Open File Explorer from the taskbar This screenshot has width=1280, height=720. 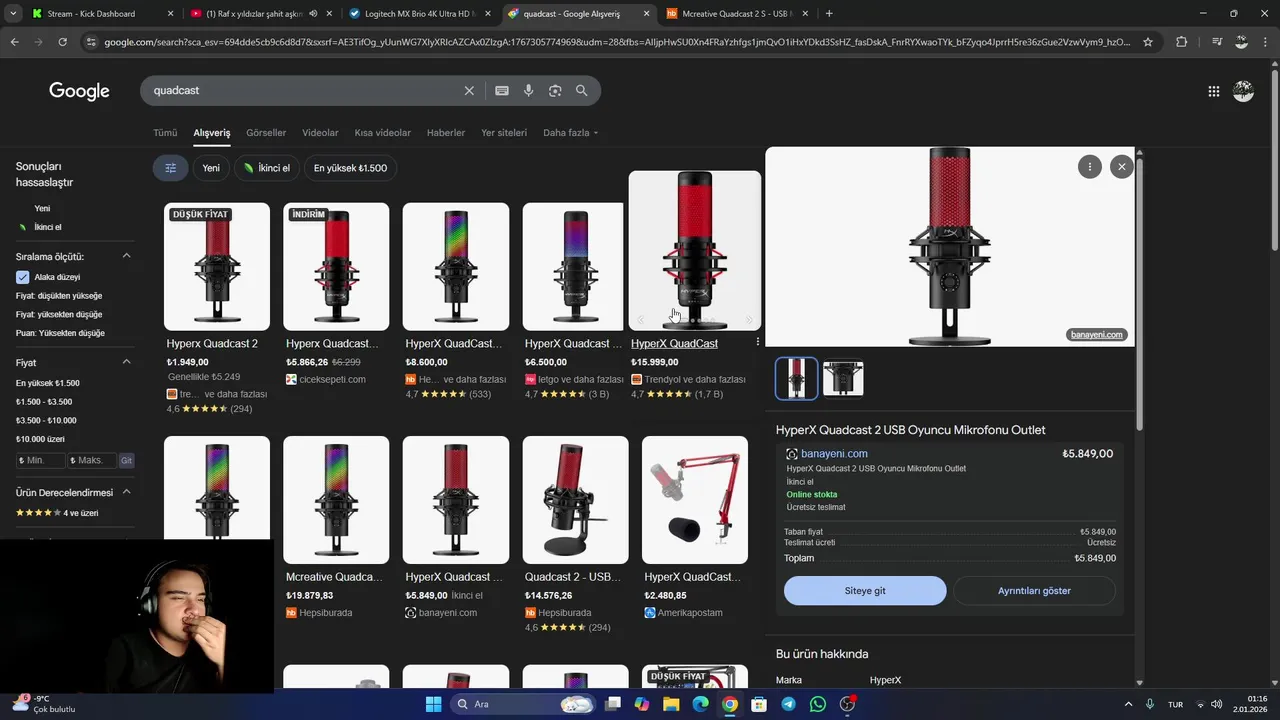coord(671,704)
